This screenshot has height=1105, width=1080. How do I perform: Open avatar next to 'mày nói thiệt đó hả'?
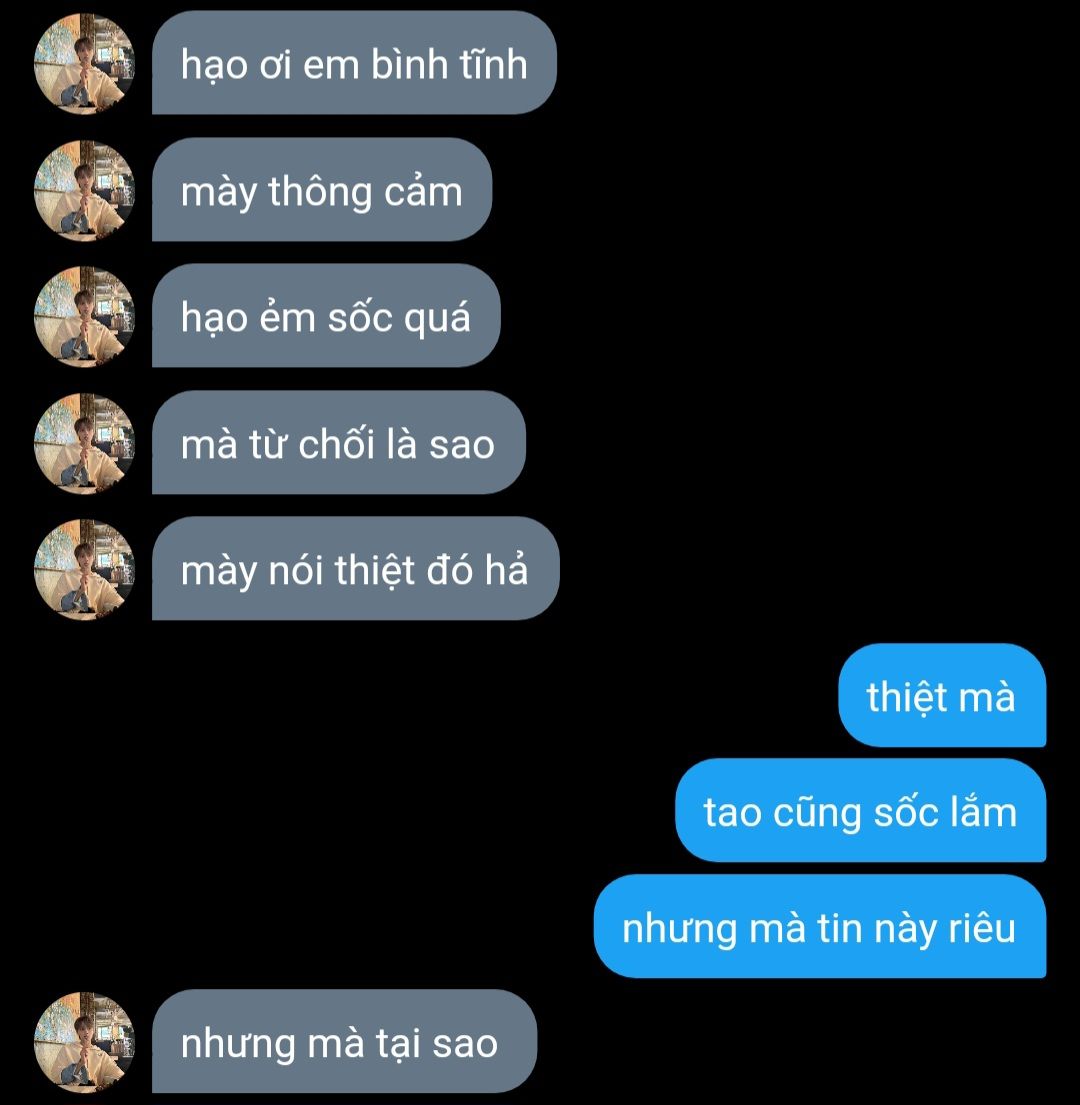85,569
